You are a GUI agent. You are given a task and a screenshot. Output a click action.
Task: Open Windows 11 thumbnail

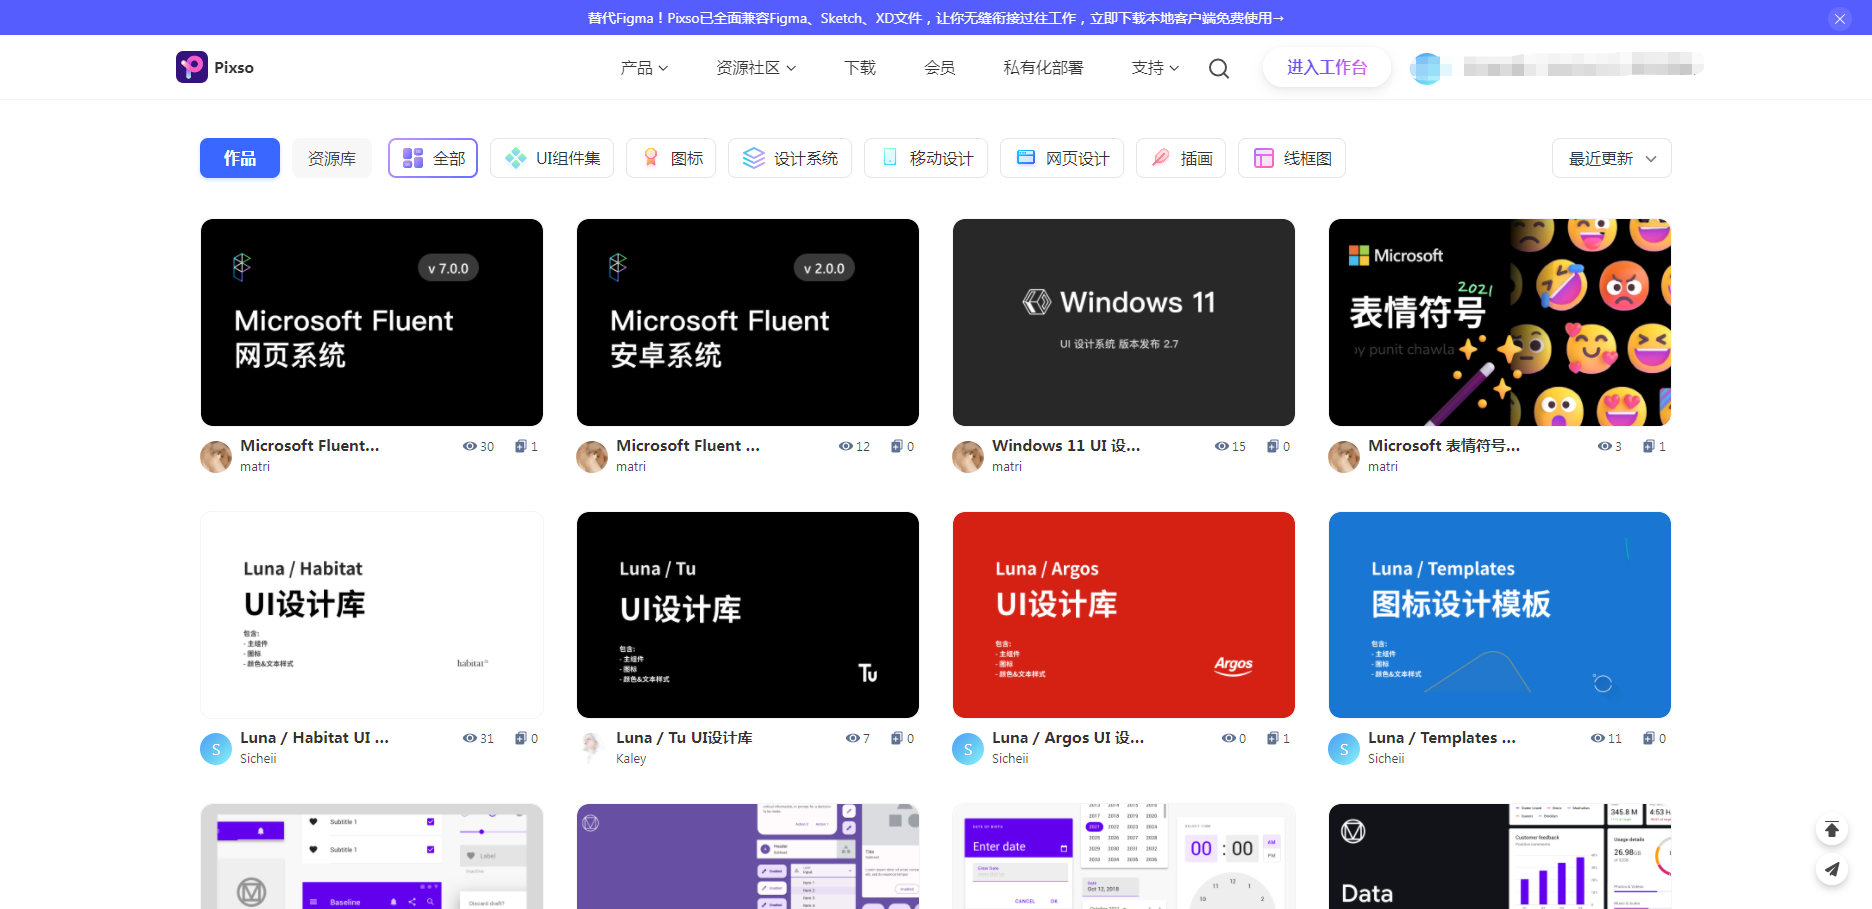tap(1124, 322)
